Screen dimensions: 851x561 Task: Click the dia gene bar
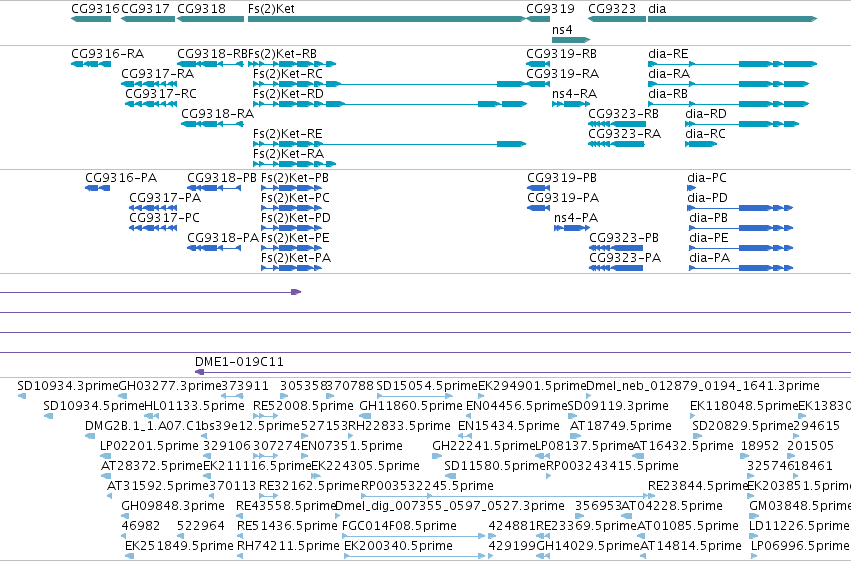733,19
